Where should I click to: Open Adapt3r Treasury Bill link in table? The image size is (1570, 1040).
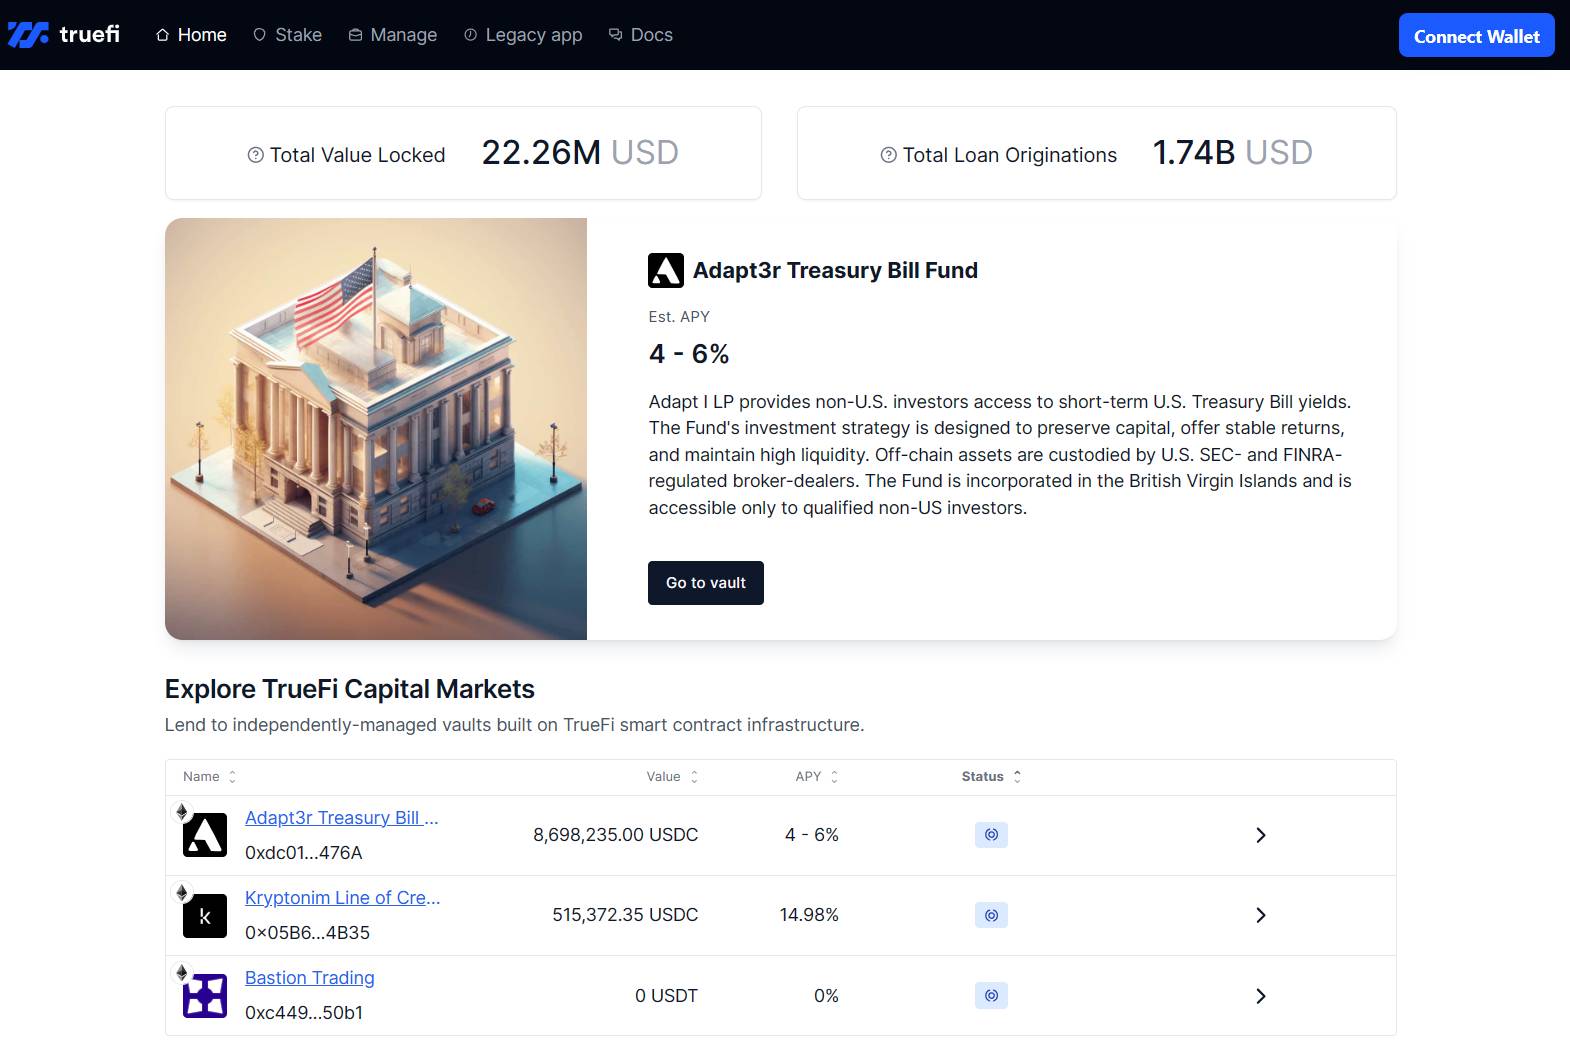pyautogui.click(x=342, y=818)
